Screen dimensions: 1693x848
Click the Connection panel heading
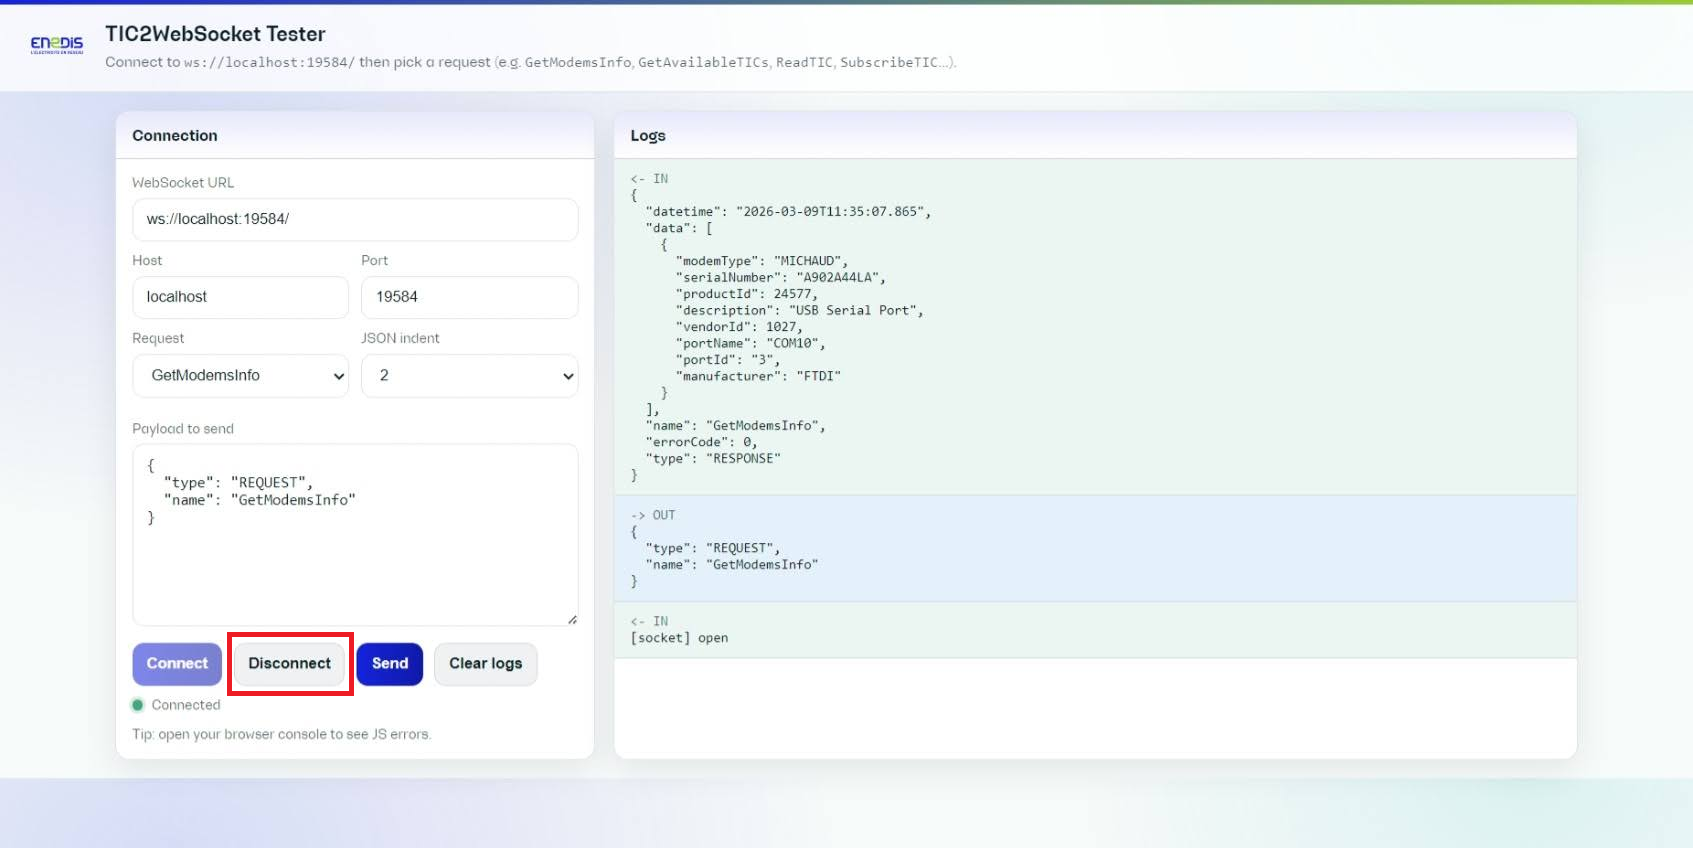click(x=175, y=136)
